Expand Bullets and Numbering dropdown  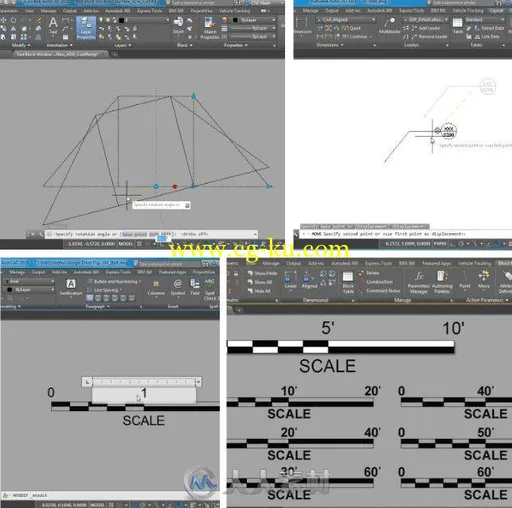click(115, 282)
